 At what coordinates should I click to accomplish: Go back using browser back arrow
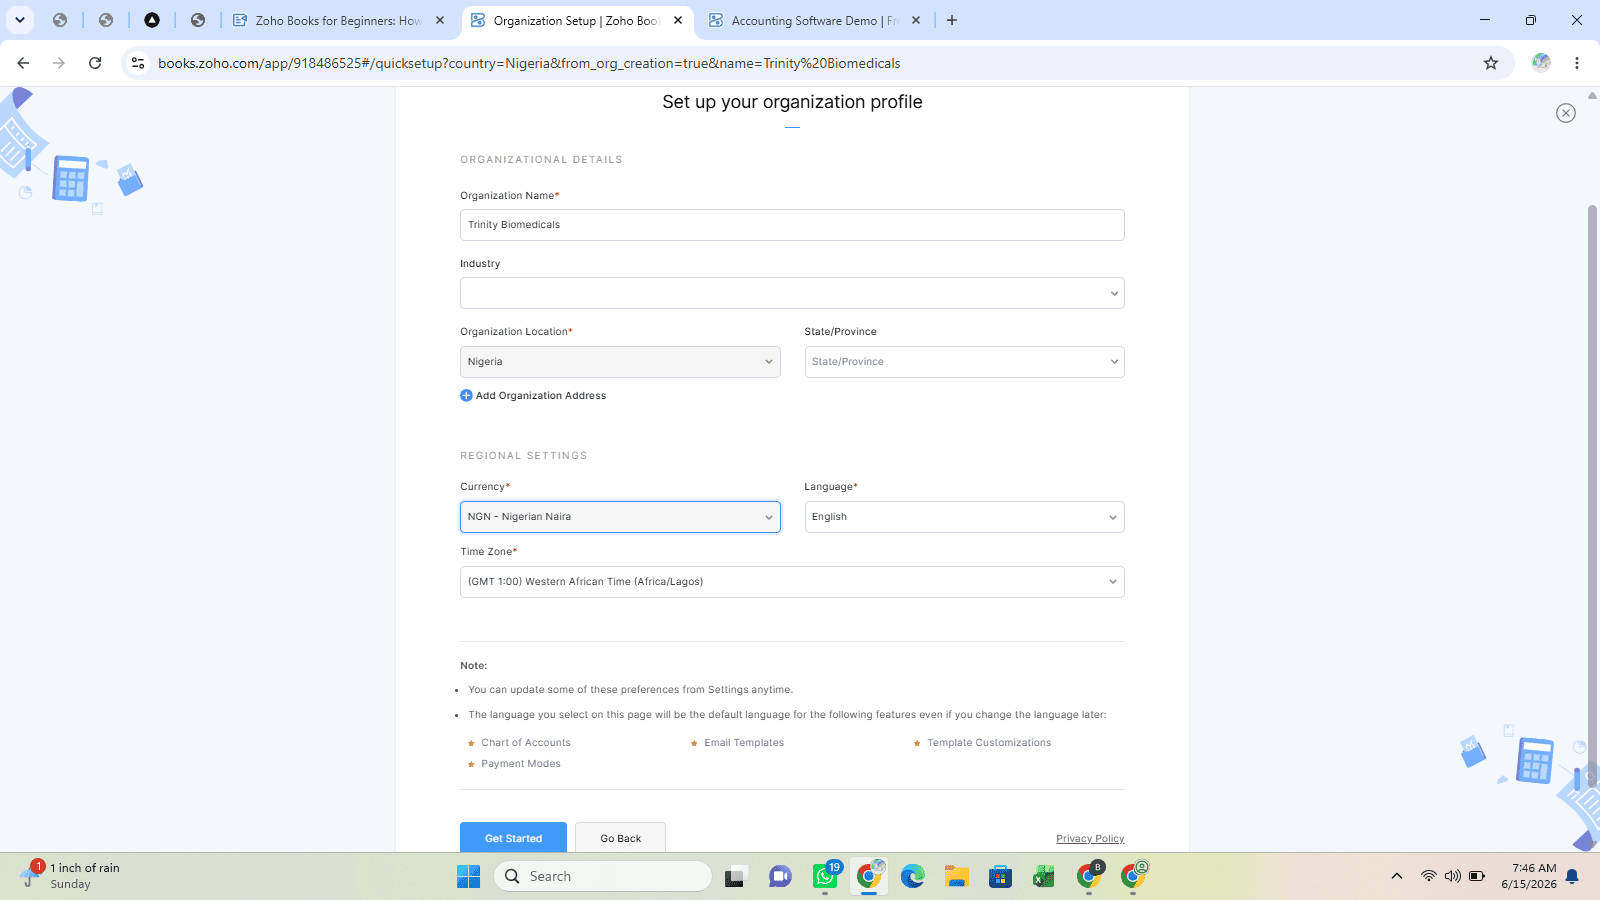[23, 63]
